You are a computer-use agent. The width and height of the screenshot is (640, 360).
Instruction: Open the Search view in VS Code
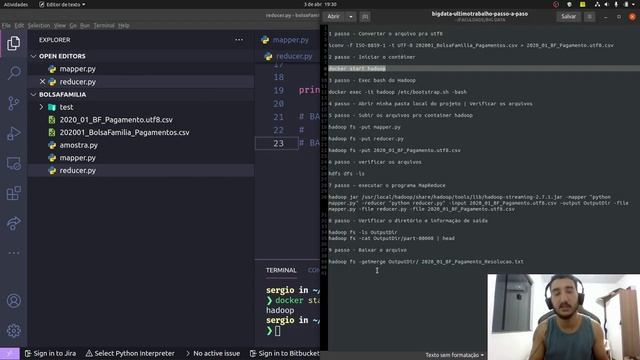coord(14,73)
